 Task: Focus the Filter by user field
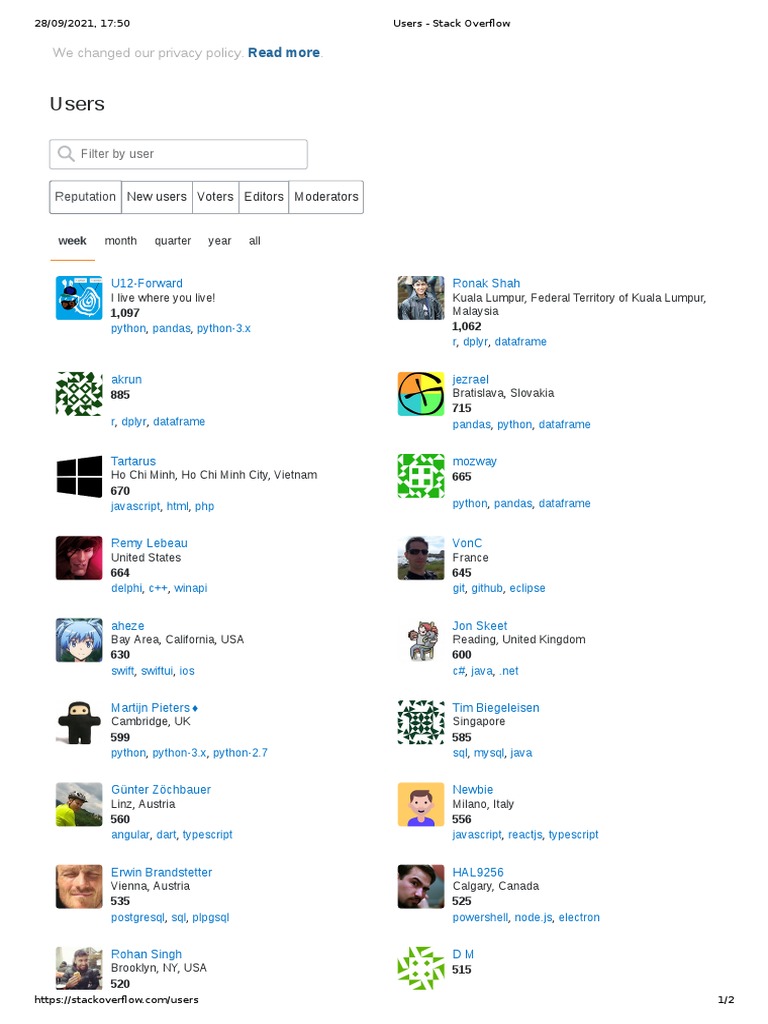[x=178, y=154]
